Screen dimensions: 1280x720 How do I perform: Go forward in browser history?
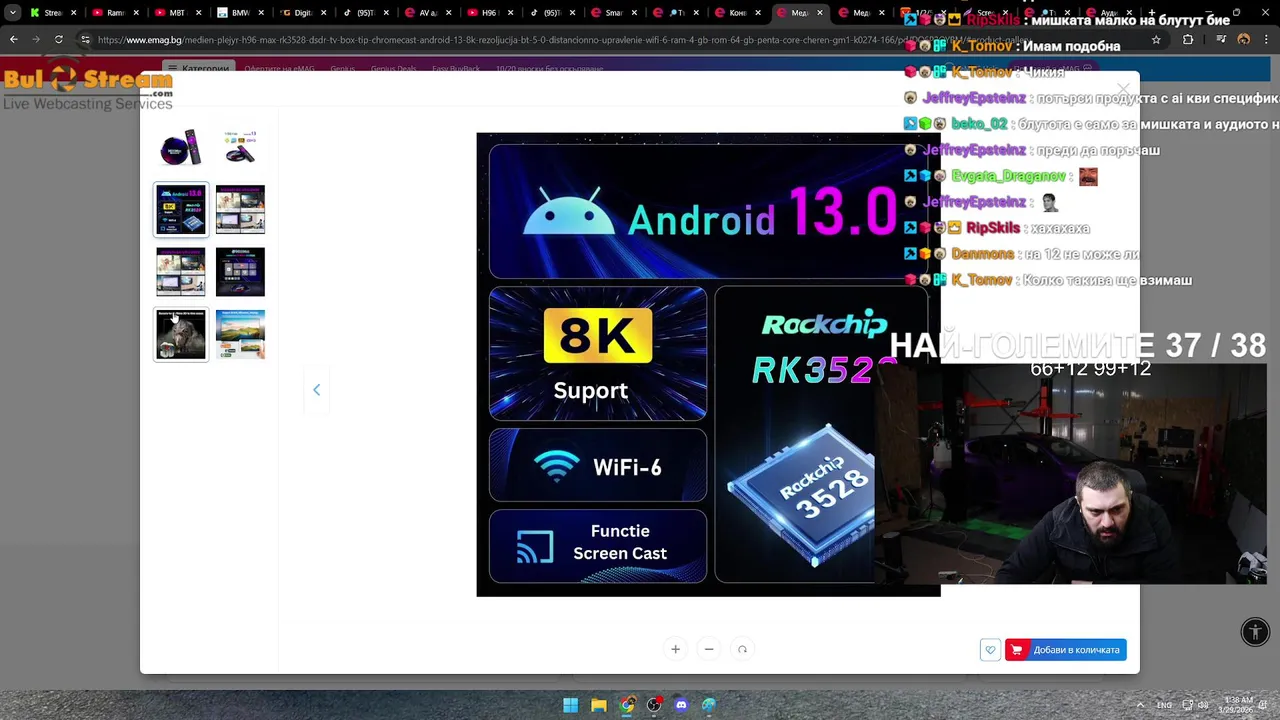click(36, 40)
